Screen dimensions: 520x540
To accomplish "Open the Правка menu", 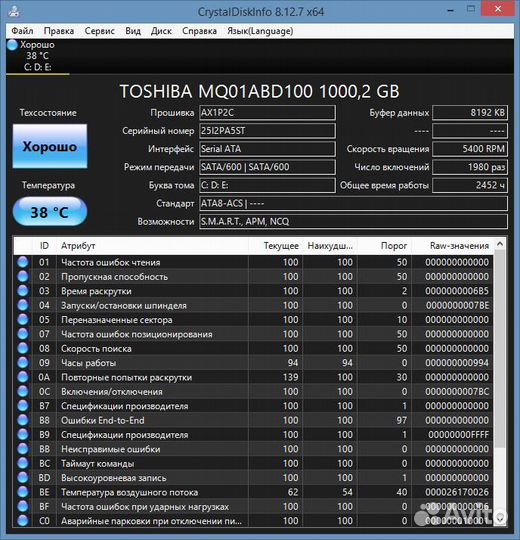I will pos(59,31).
